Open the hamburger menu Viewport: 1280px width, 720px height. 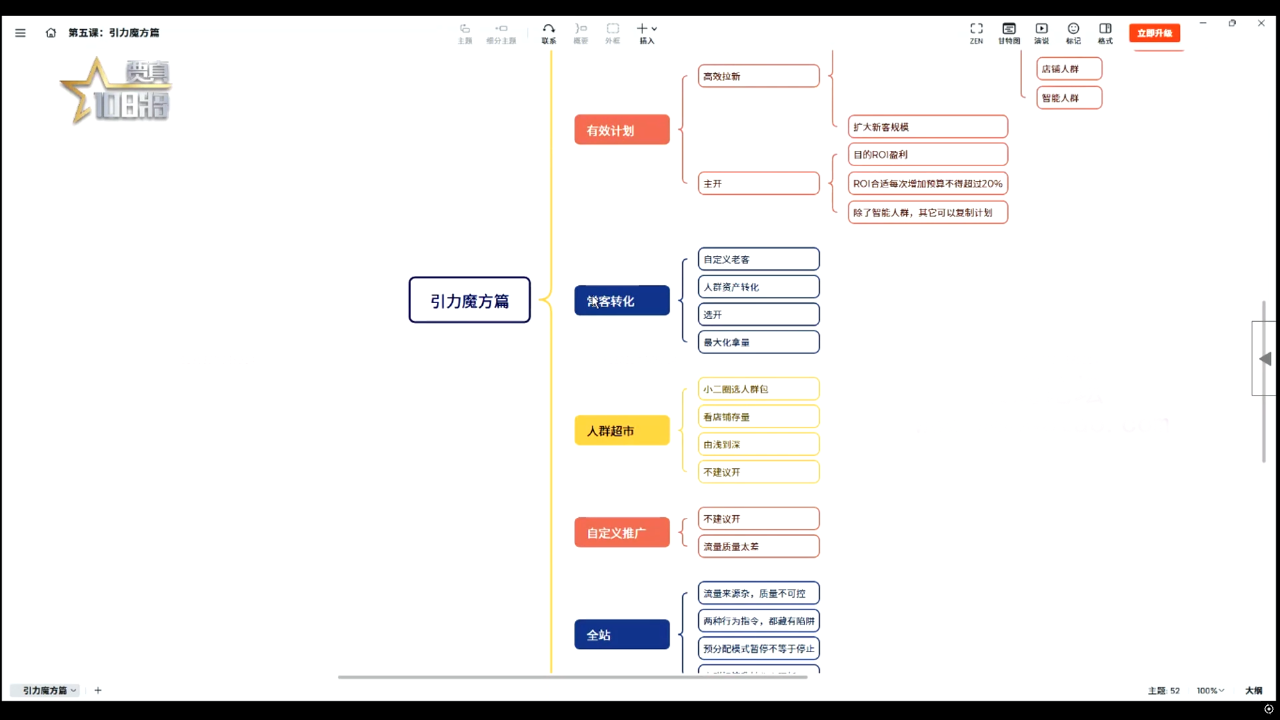[x=20, y=33]
